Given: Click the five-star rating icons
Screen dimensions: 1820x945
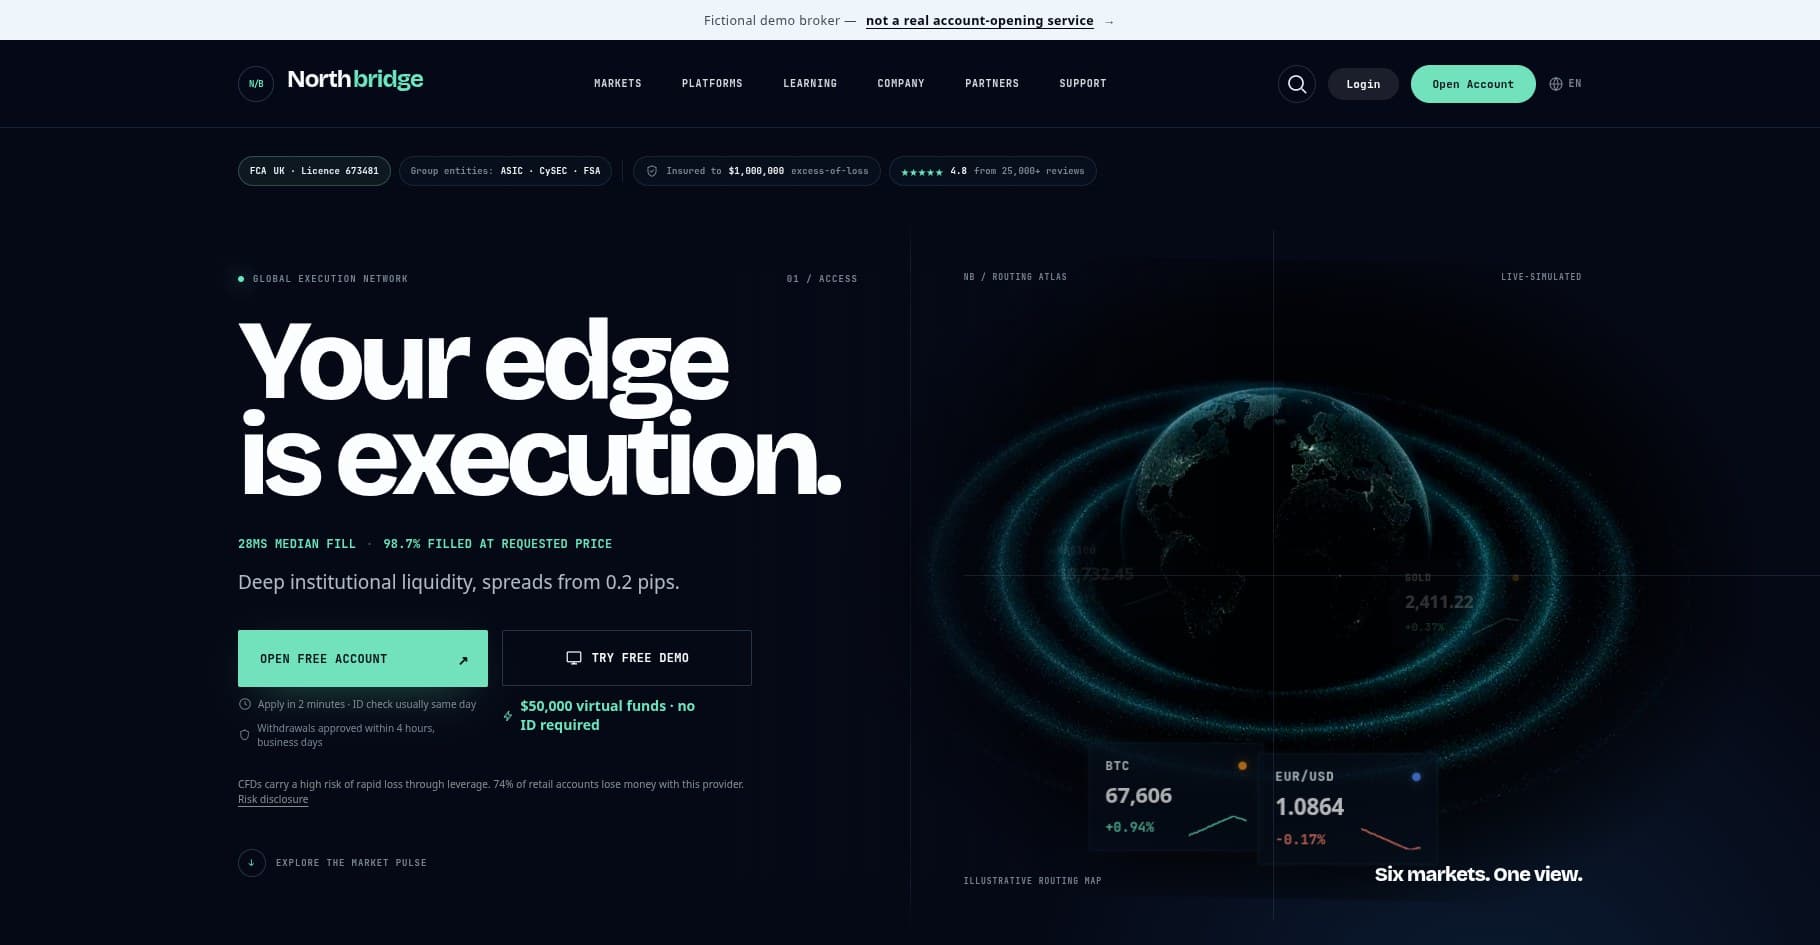Looking at the screenshot, I should click(x=921, y=172).
